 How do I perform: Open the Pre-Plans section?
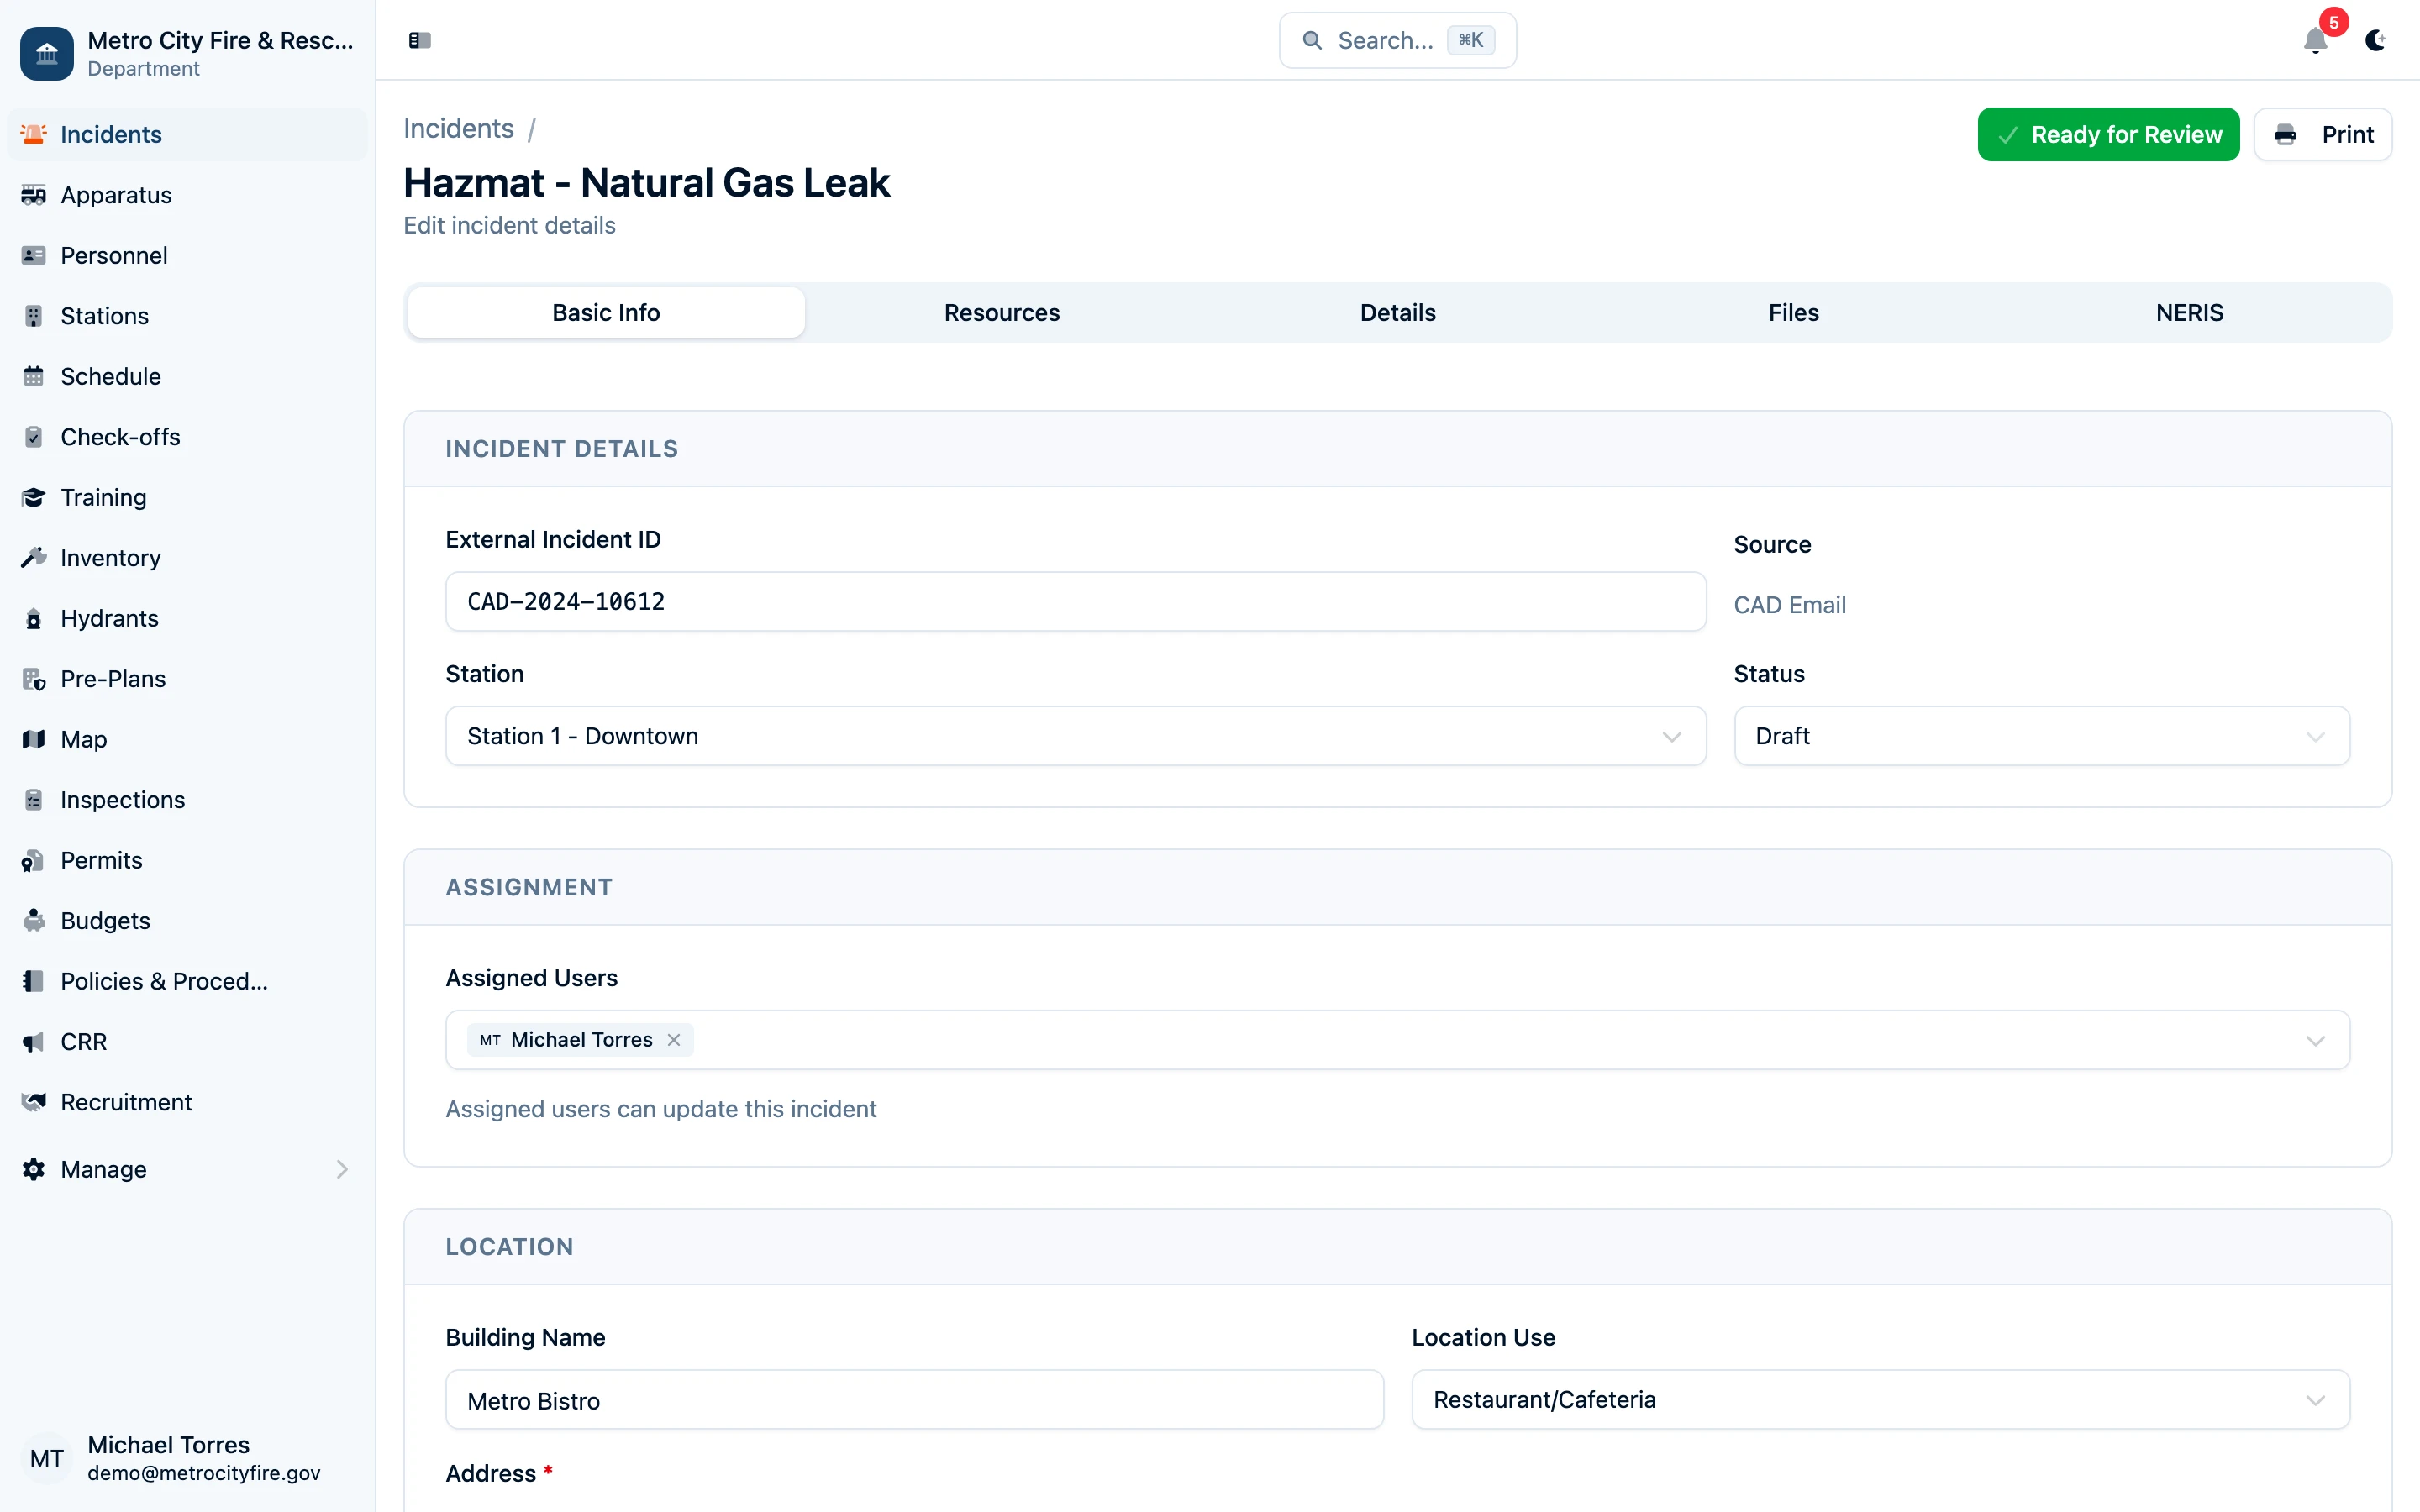(112, 678)
